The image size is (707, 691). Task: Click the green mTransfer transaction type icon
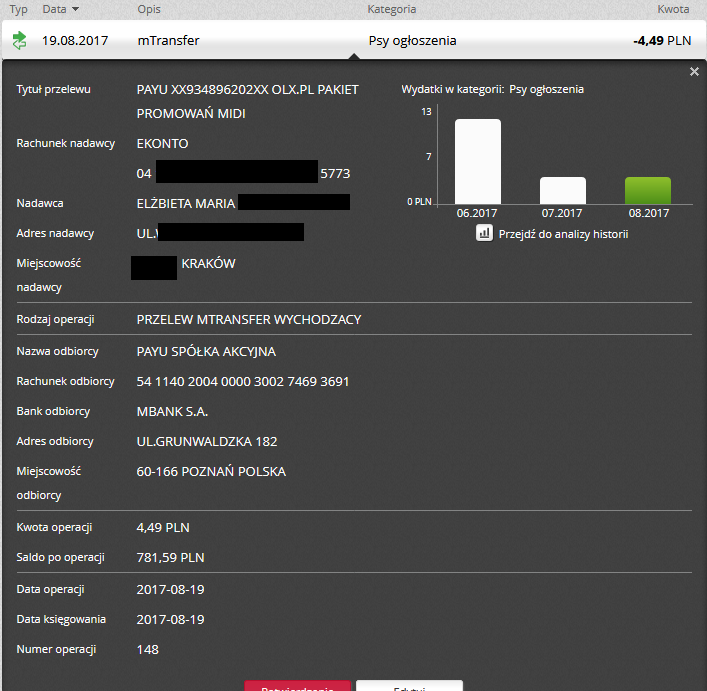pos(19,41)
